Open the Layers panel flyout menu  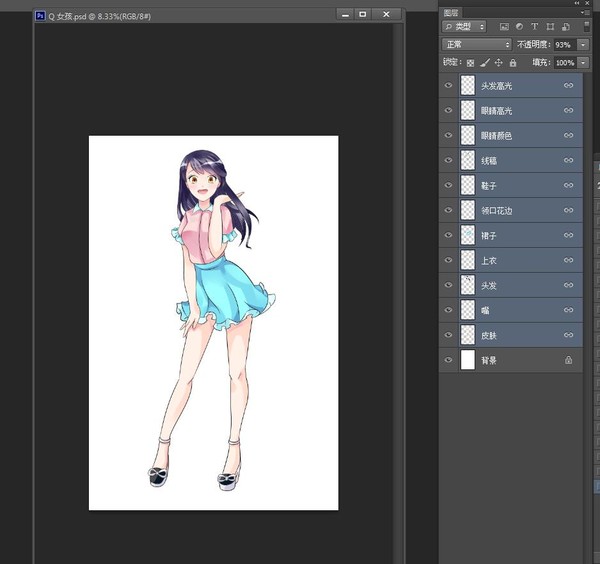tap(585, 13)
